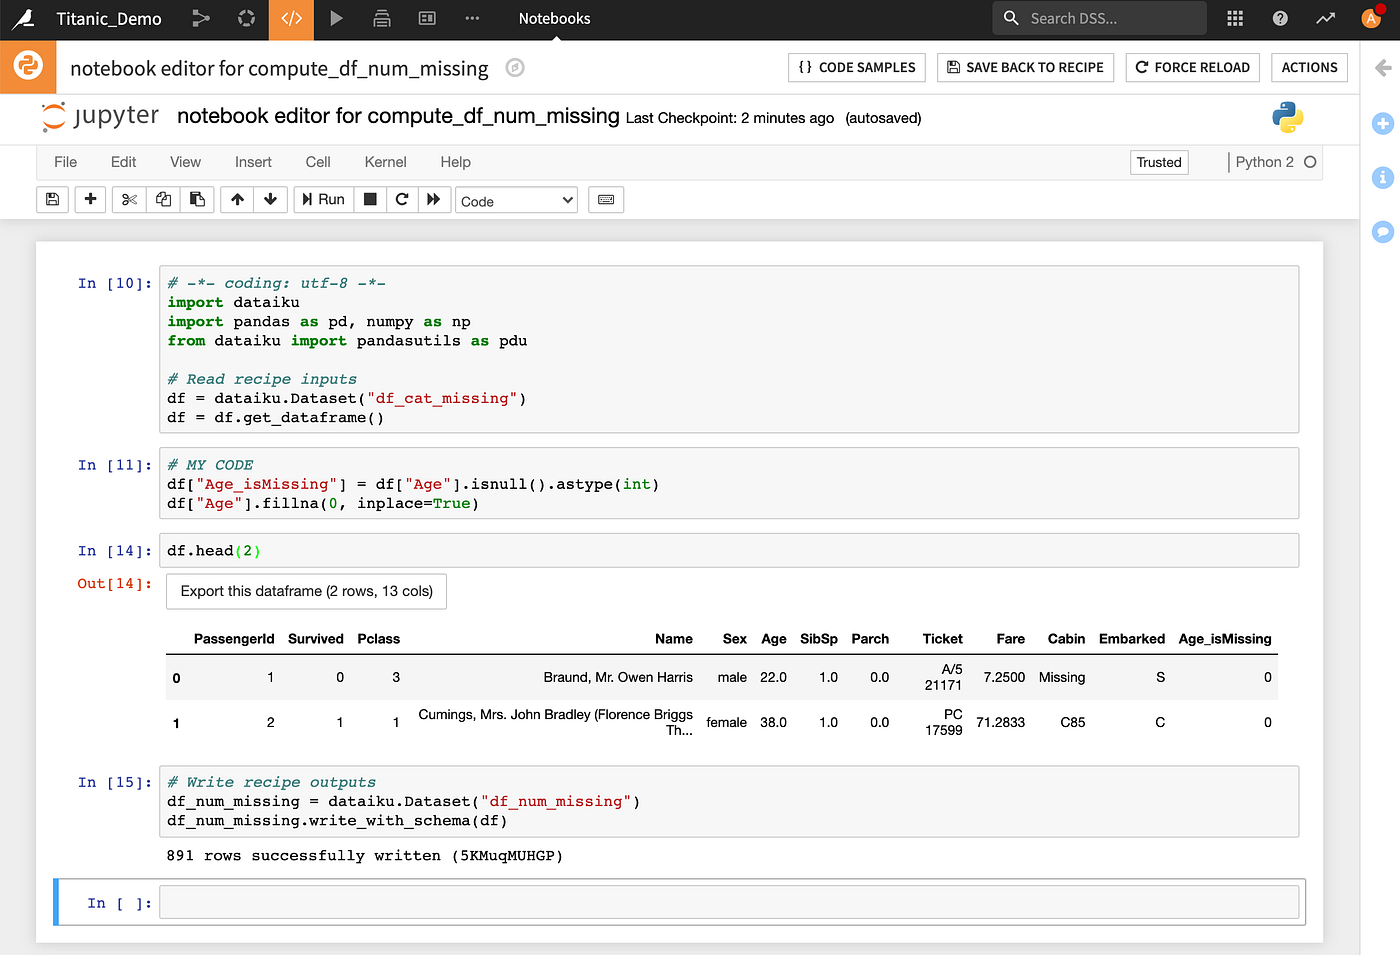Open the ACTIONS dropdown
The height and width of the screenshot is (955, 1400).
1309,67
